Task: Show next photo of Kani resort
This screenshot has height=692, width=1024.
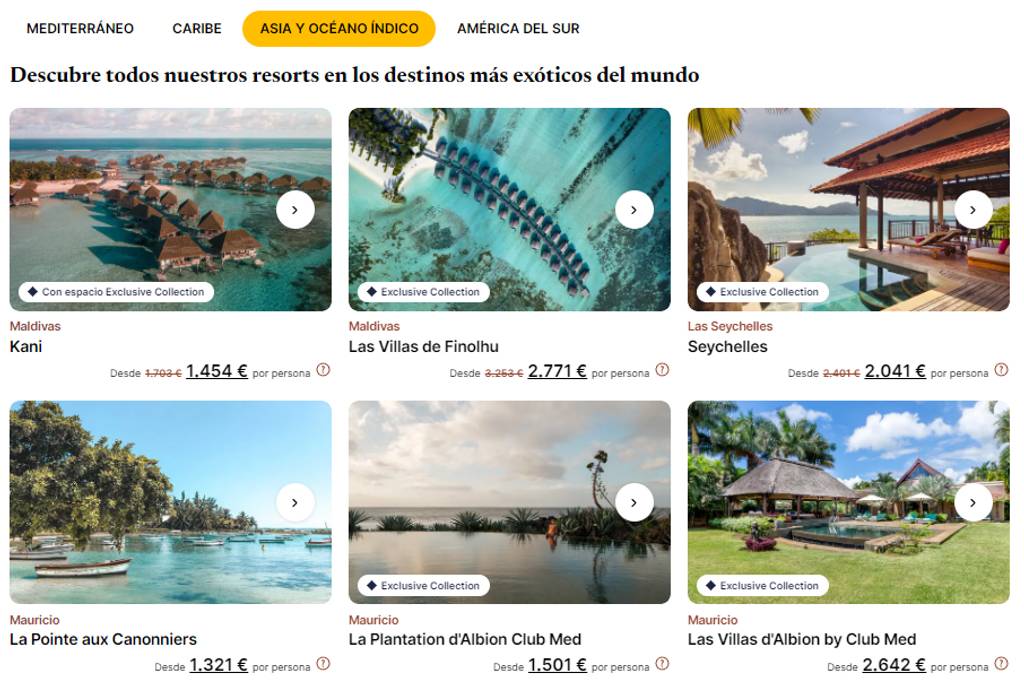Action: (x=295, y=210)
